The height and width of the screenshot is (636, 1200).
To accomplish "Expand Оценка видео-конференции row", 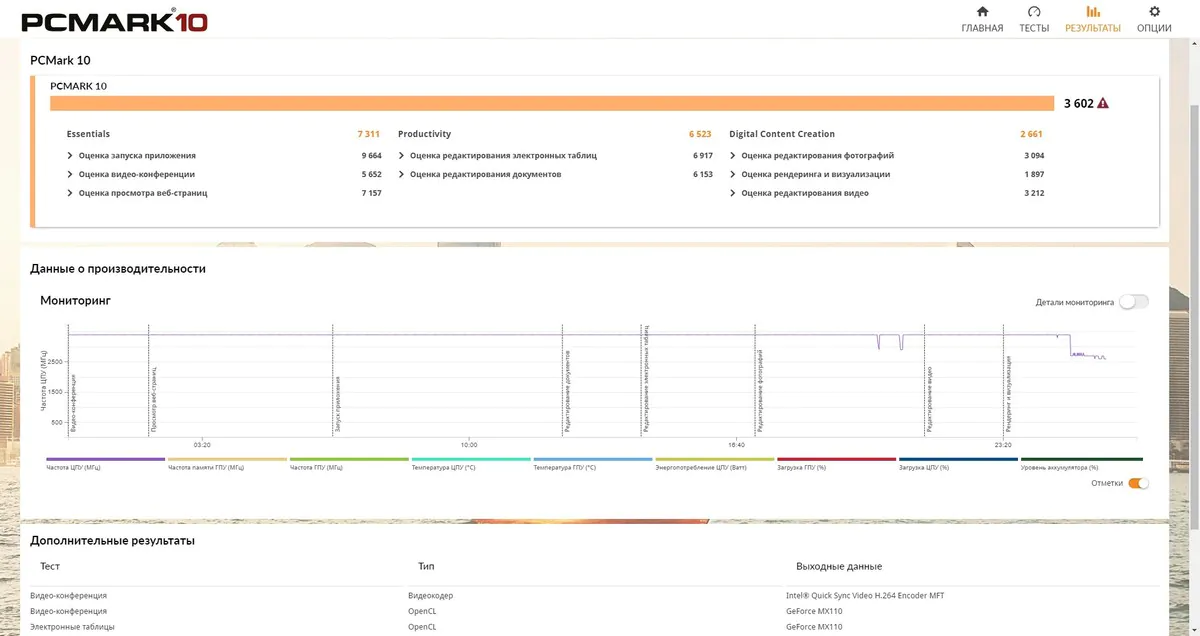I will (70, 174).
